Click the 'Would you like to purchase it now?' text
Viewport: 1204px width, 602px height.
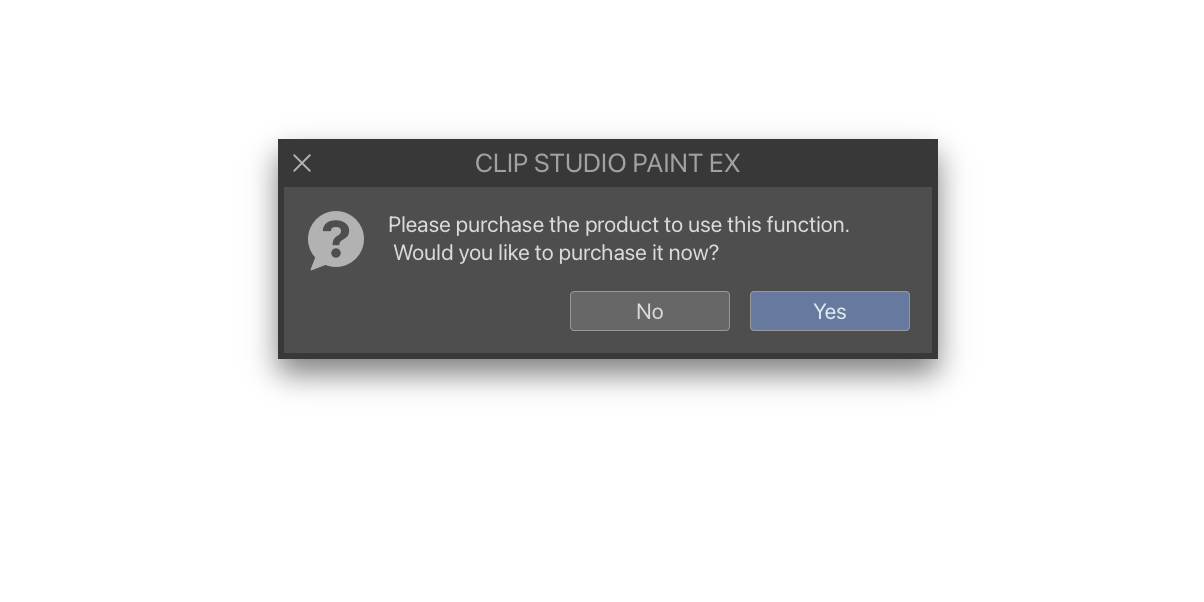(x=556, y=253)
